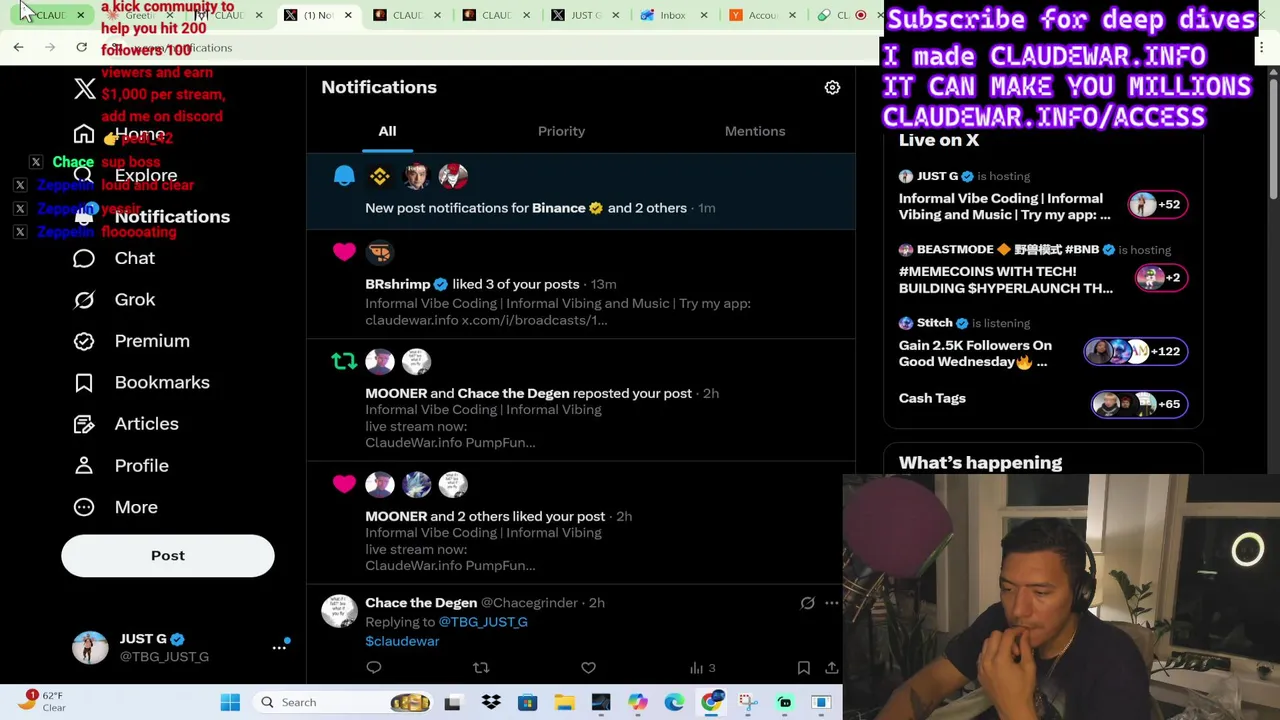Like the Chace the Degen reply
This screenshot has height=720, width=1280.
(588, 668)
